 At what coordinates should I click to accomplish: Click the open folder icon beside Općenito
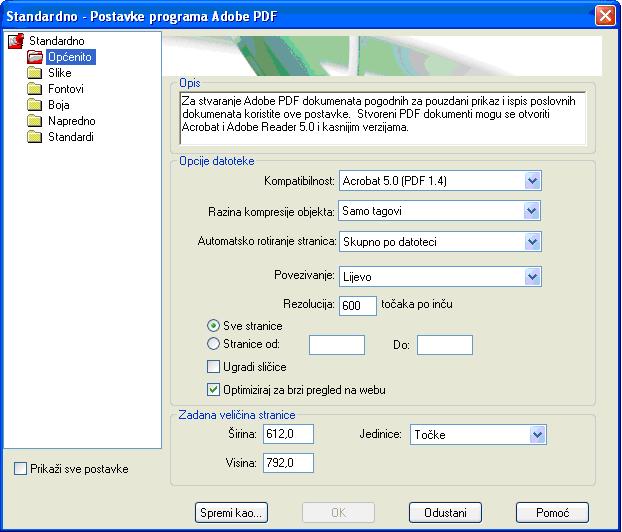35,57
